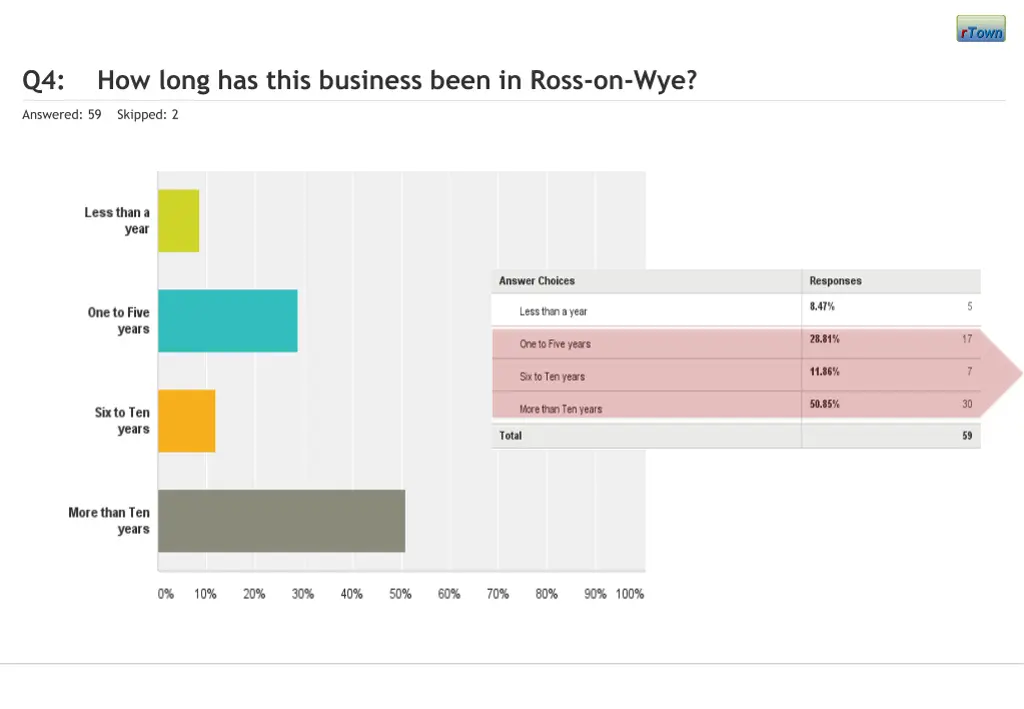
Task: Select 'One to Five years' in the table
Action: click(555, 344)
